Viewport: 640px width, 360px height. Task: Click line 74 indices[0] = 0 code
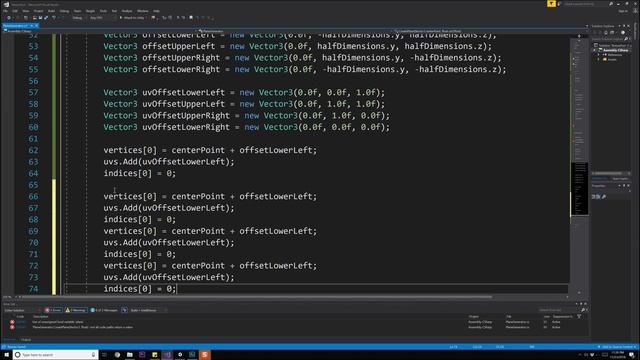140,289
